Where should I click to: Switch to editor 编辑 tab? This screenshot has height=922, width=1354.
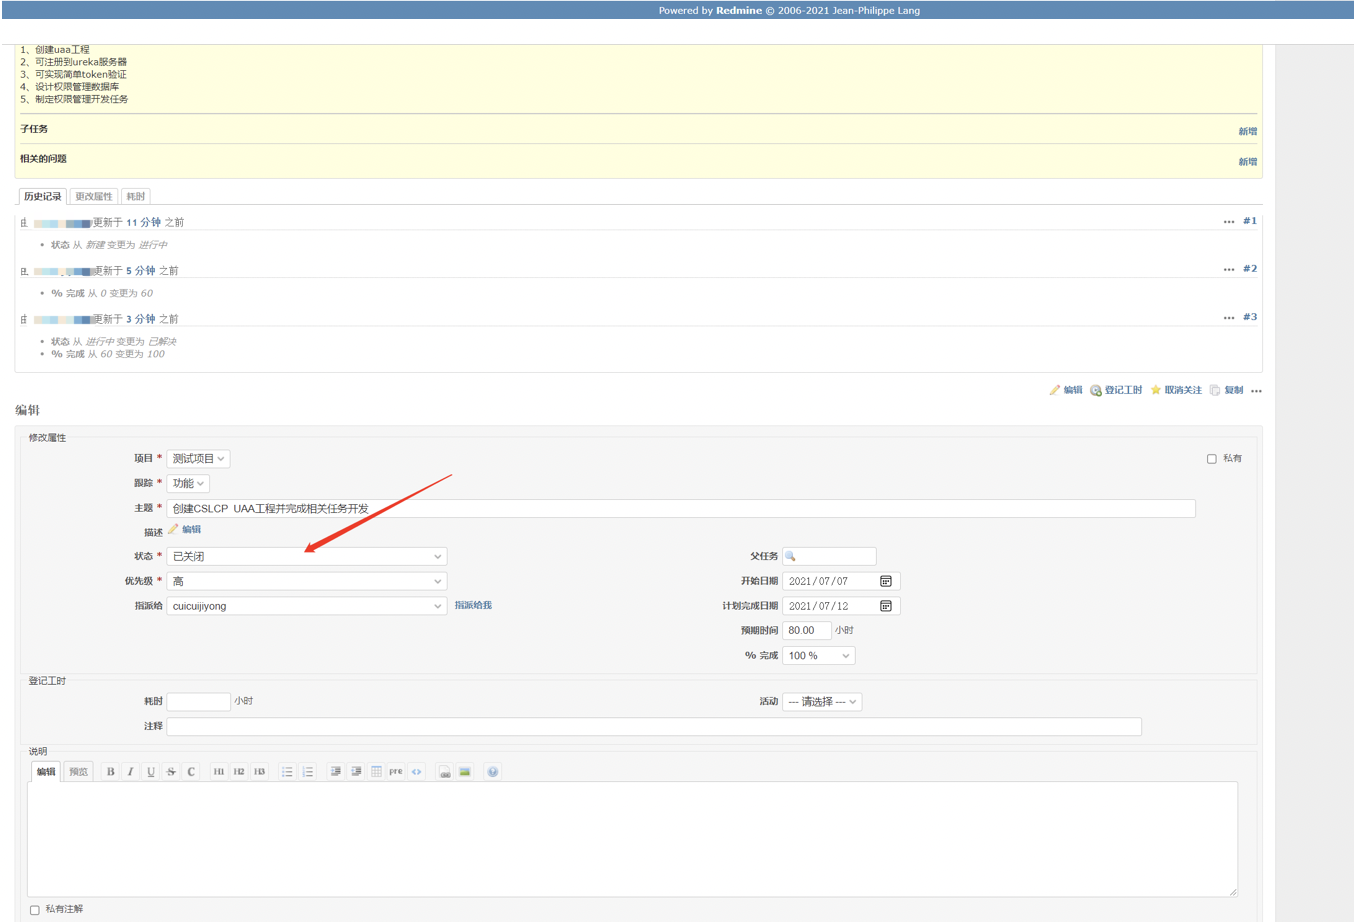46,772
